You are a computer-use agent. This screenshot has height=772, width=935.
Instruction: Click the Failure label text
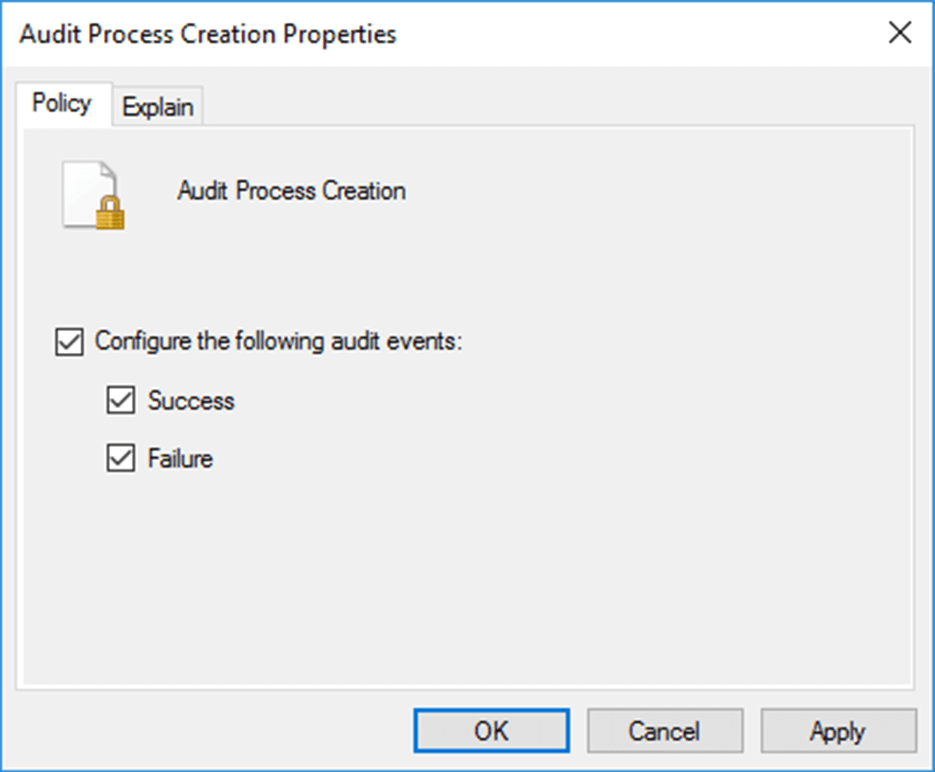(180, 459)
